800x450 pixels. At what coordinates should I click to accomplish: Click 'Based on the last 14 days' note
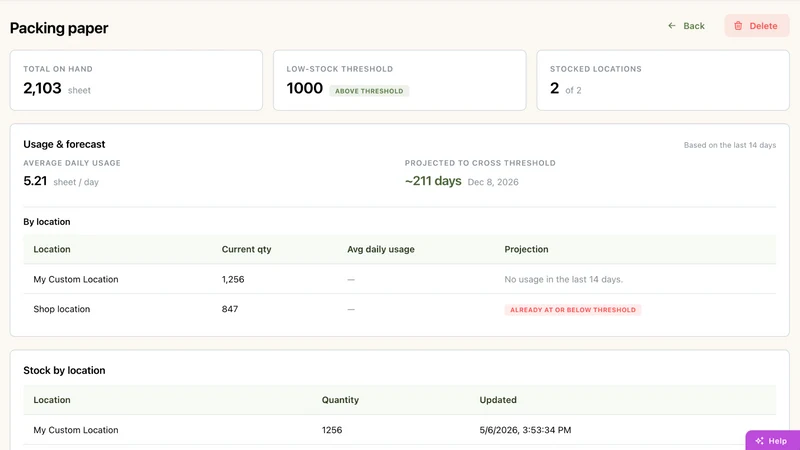click(x=730, y=145)
